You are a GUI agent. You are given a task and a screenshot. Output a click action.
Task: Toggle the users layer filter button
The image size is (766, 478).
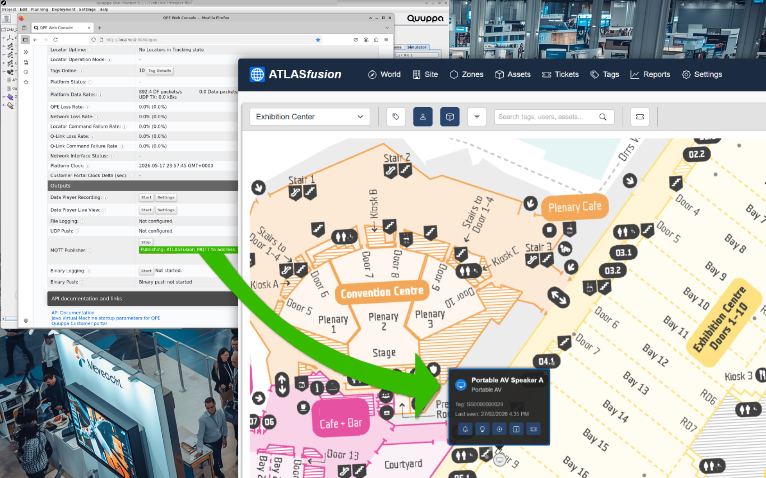[423, 117]
